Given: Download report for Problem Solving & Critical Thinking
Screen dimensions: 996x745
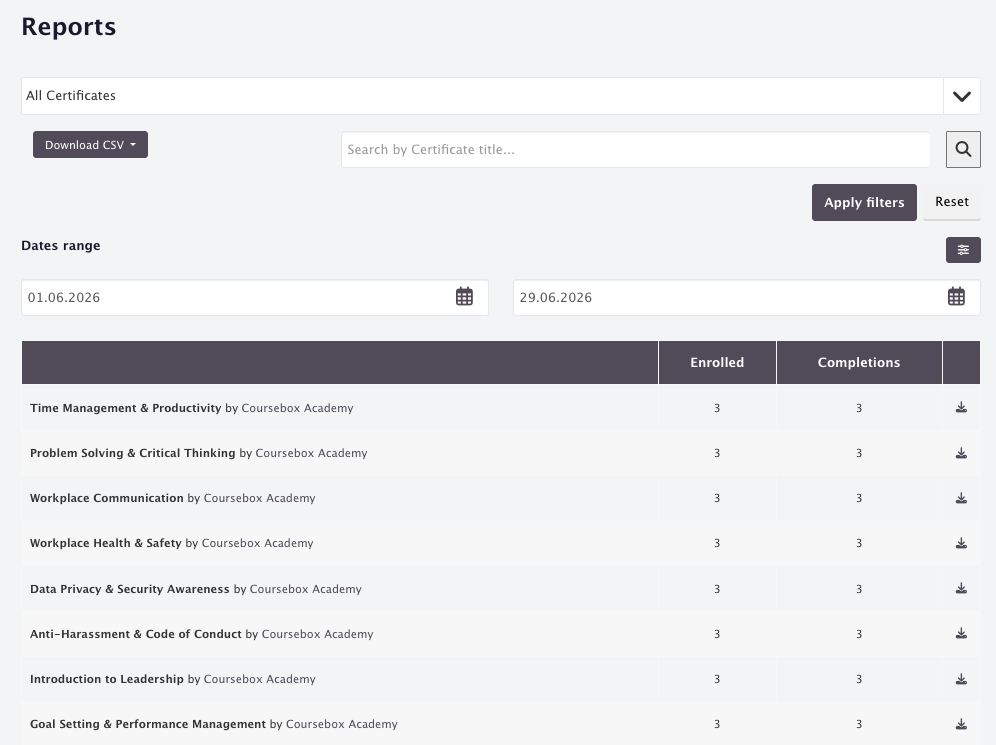Looking at the screenshot, I should tap(961, 453).
